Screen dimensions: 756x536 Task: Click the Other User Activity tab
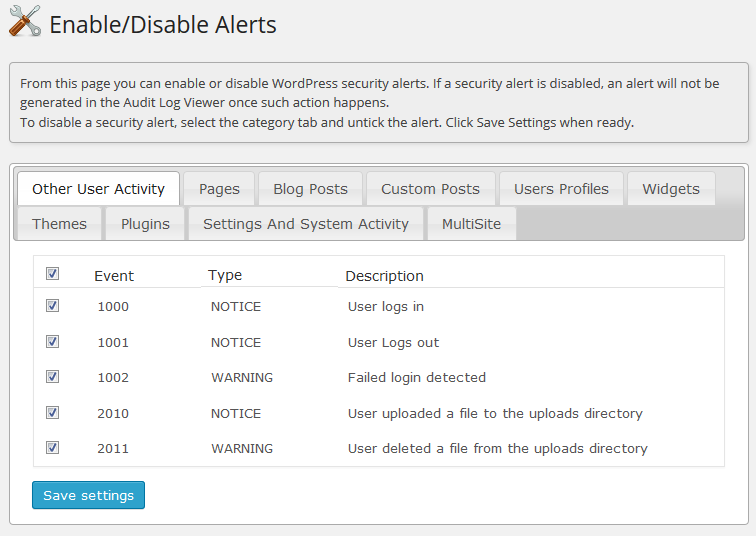98,188
